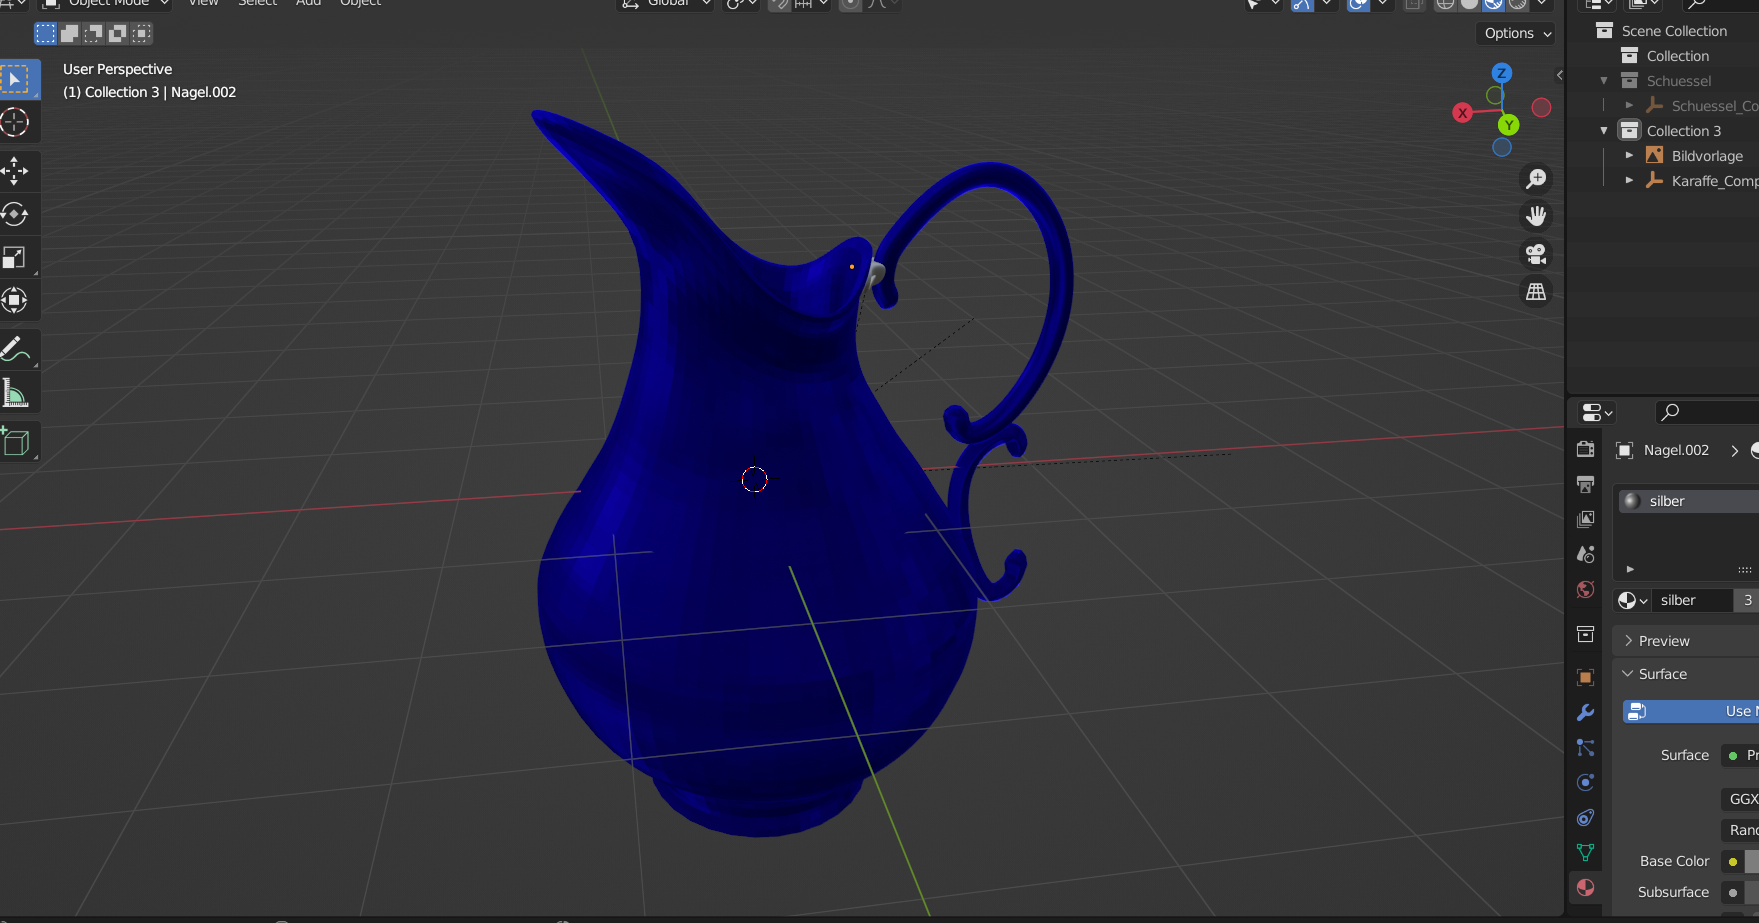The width and height of the screenshot is (1759, 923).
Task: Set selection mode to Invert
Action: [117, 34]
